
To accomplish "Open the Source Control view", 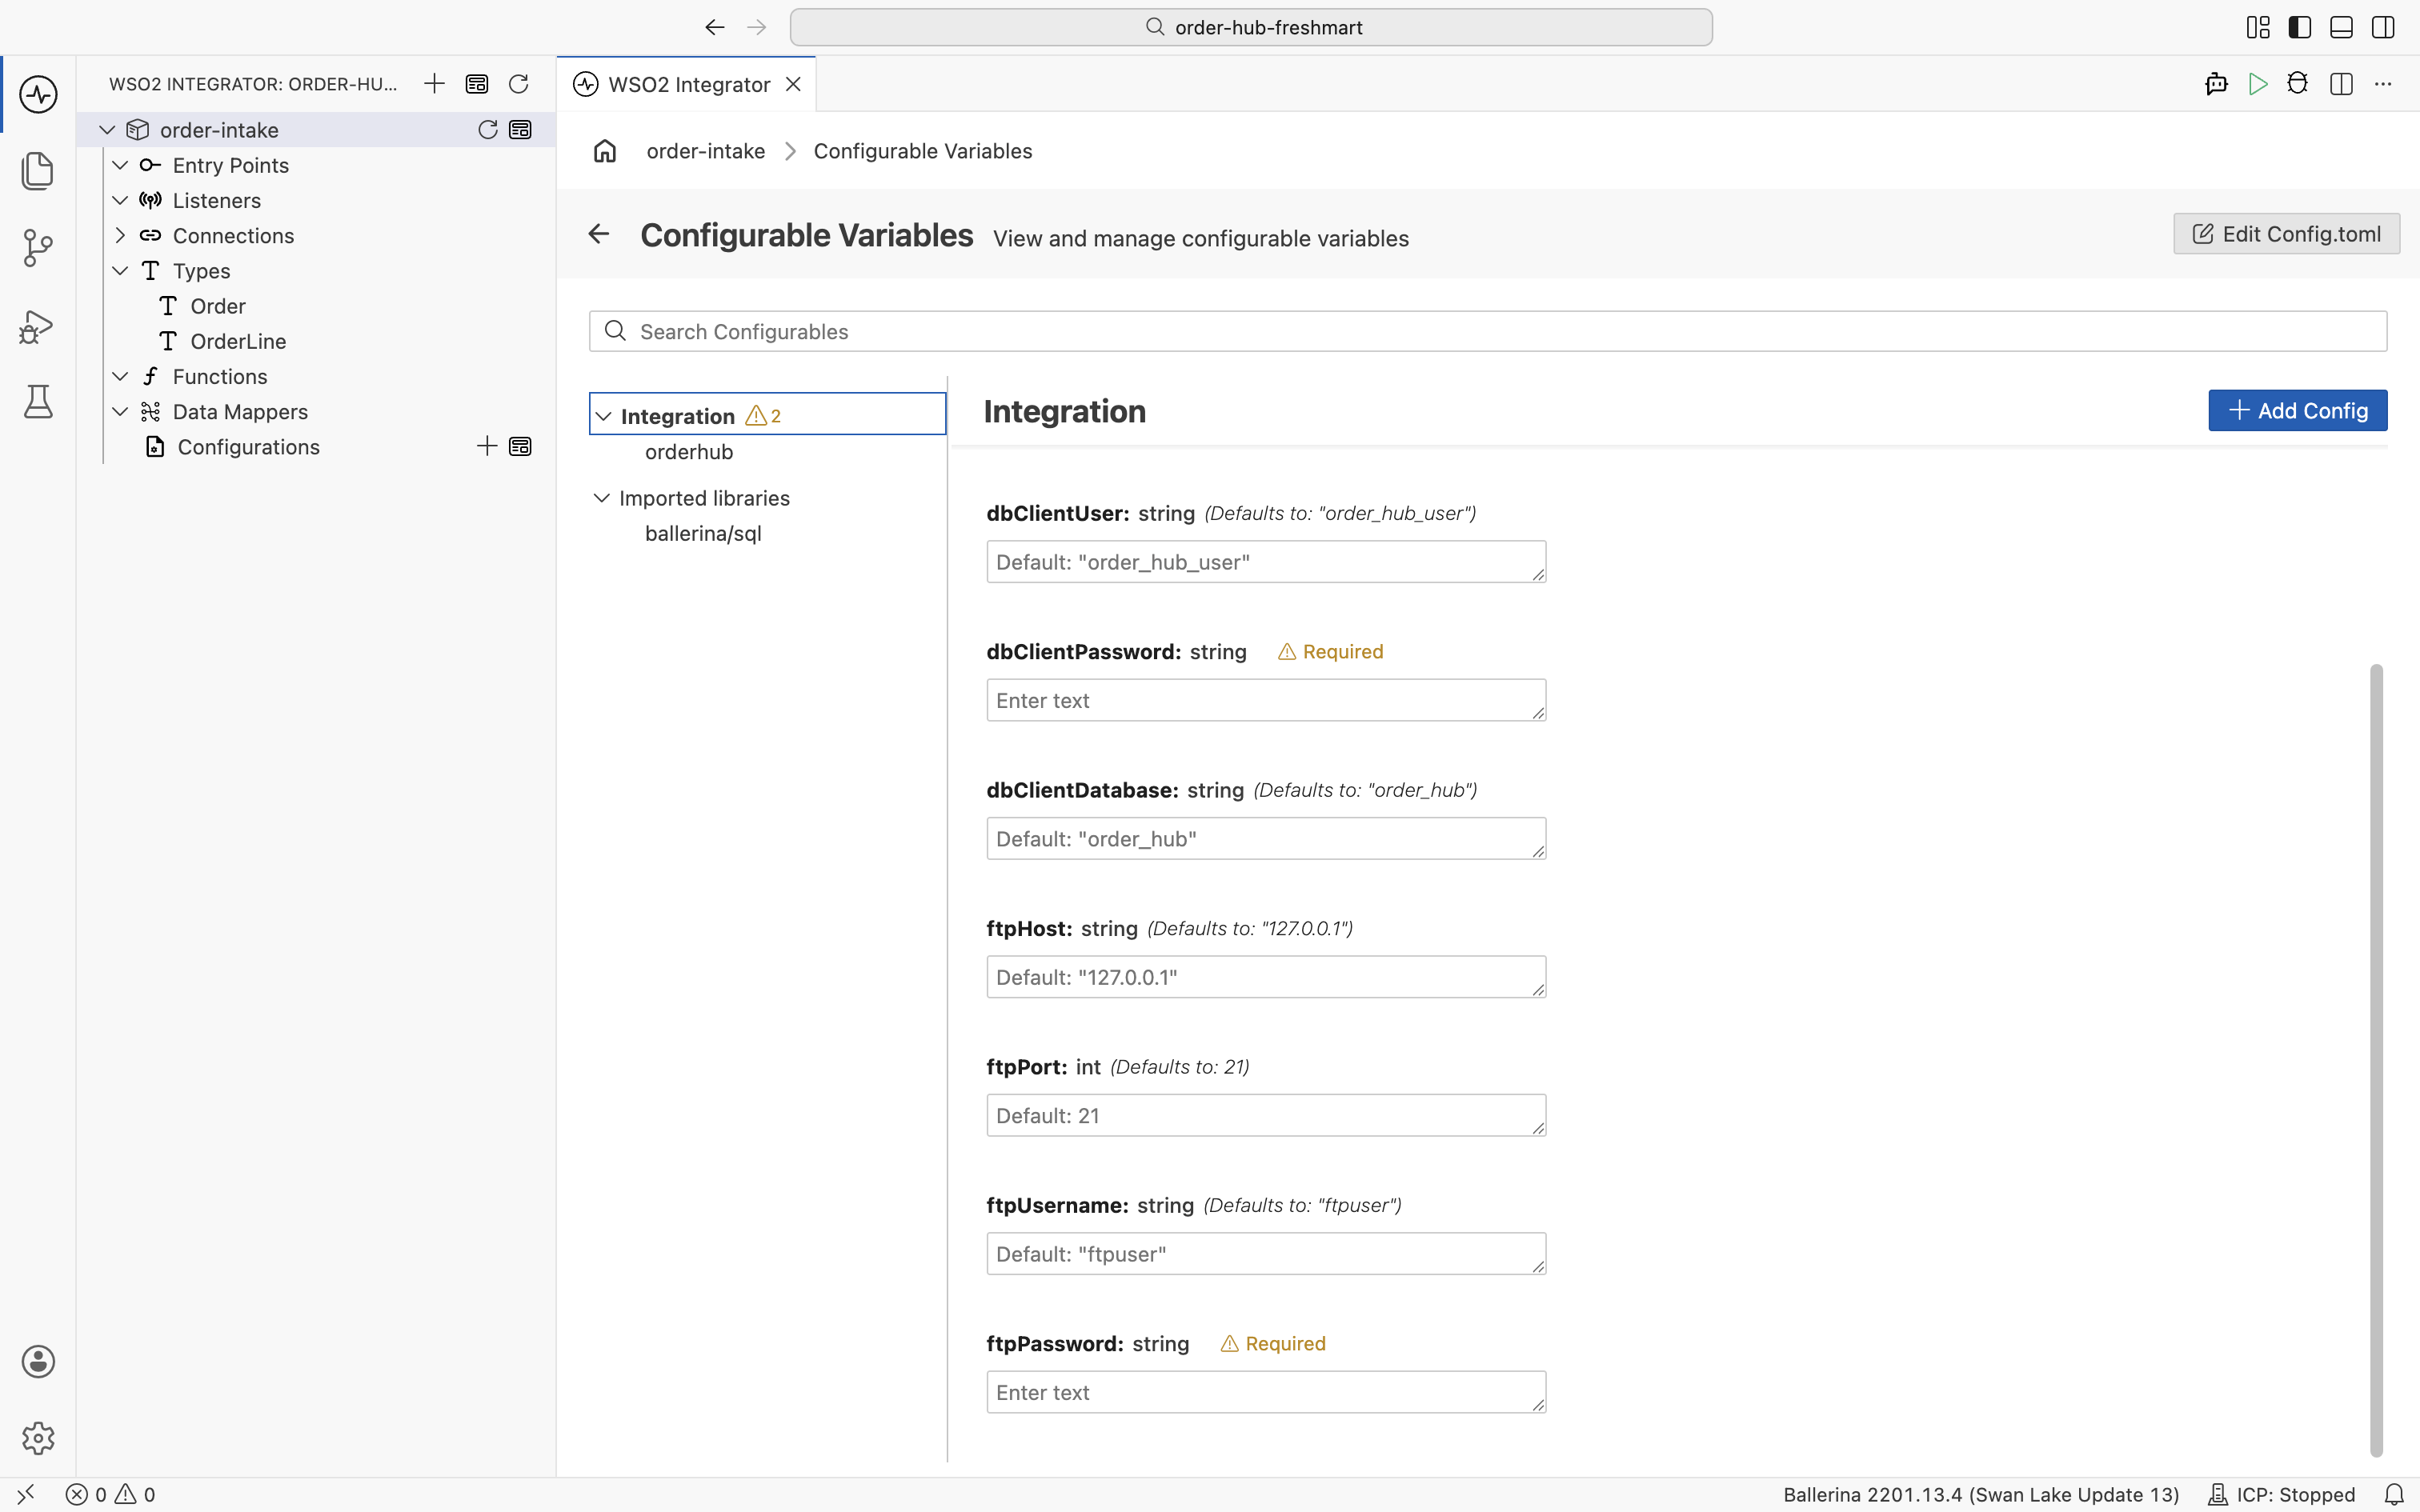I will pyautogui.click(x=38, y=247).
